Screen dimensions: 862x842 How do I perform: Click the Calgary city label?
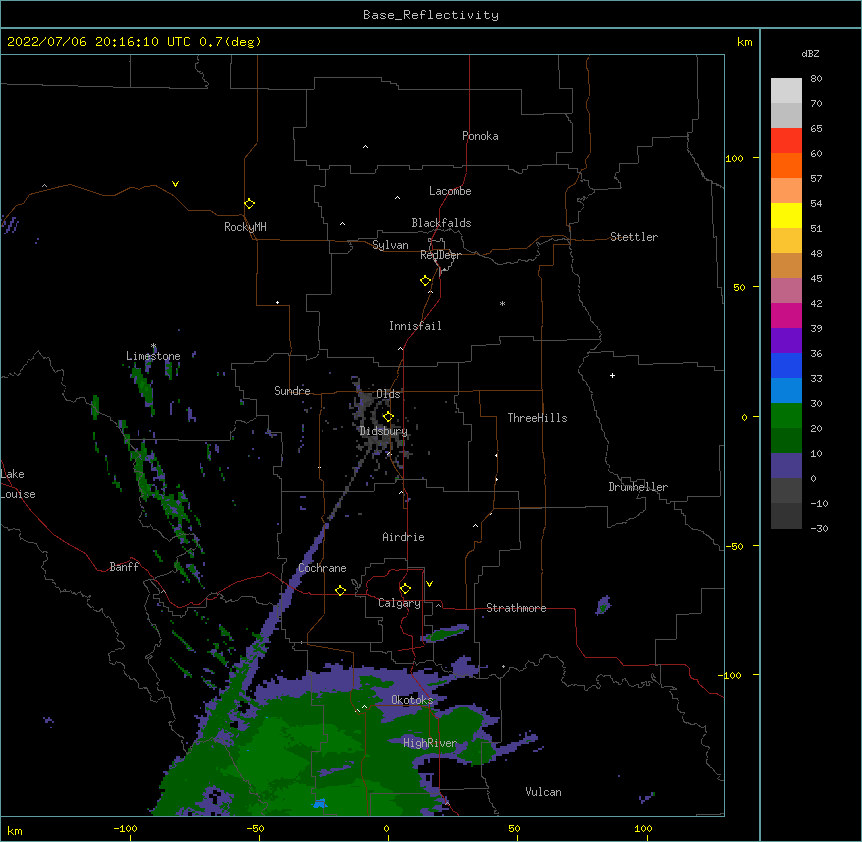[399, 603]
